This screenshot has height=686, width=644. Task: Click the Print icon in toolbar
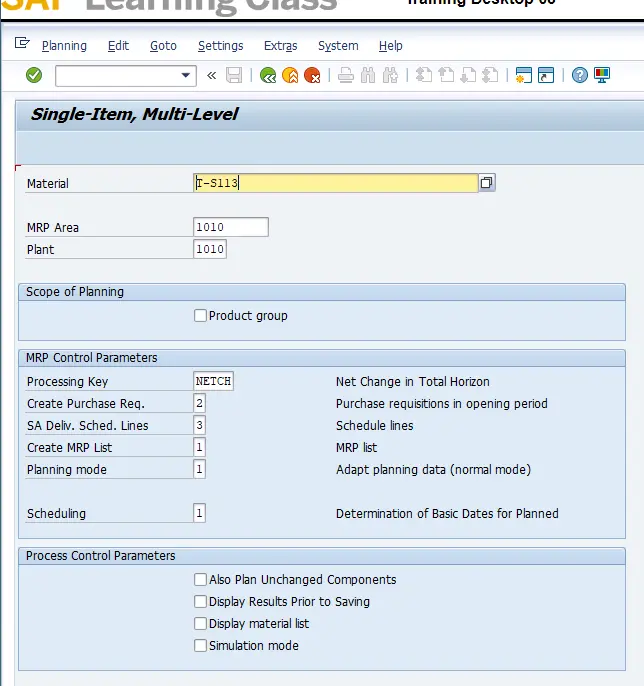click(346, 75)
